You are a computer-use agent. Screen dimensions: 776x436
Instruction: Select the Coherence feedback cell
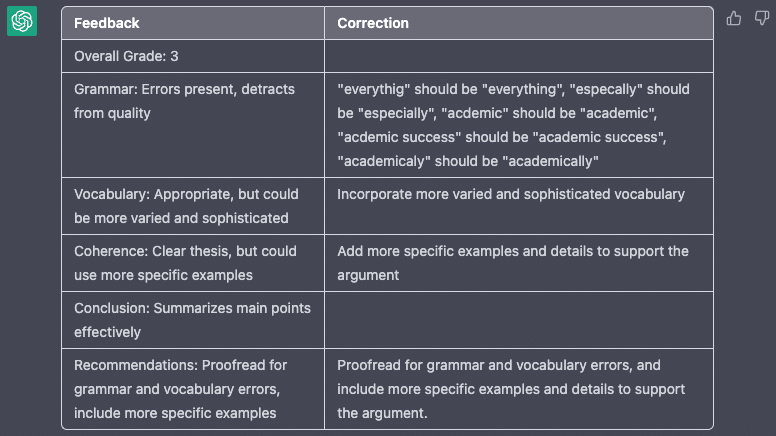(x=185, y=262)
